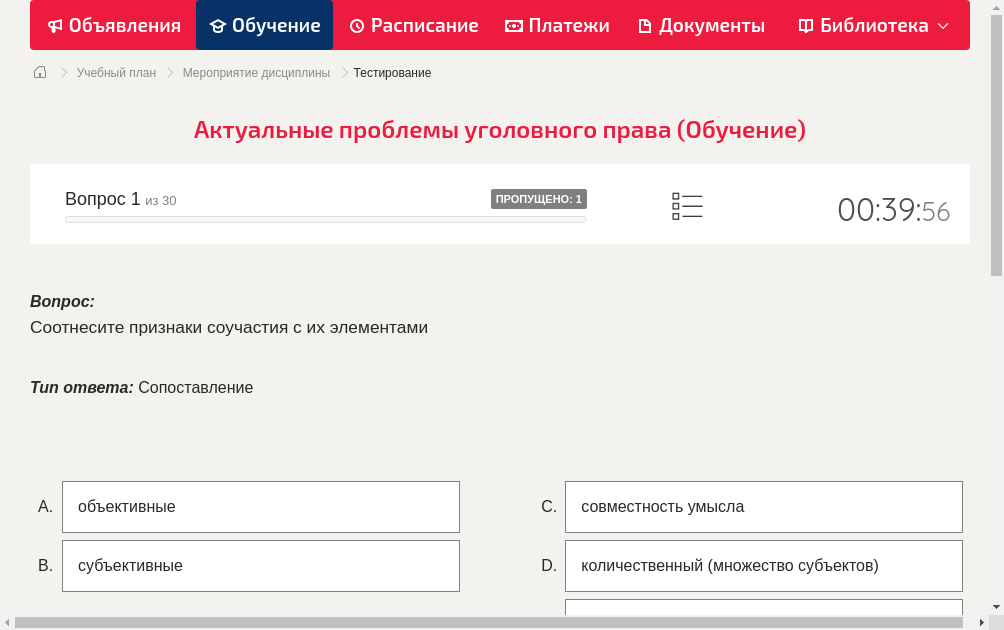Click the ПРОПУЩЕНО: 1 badge
This screenshot has width=1004, height=630.
pos(540,199)
